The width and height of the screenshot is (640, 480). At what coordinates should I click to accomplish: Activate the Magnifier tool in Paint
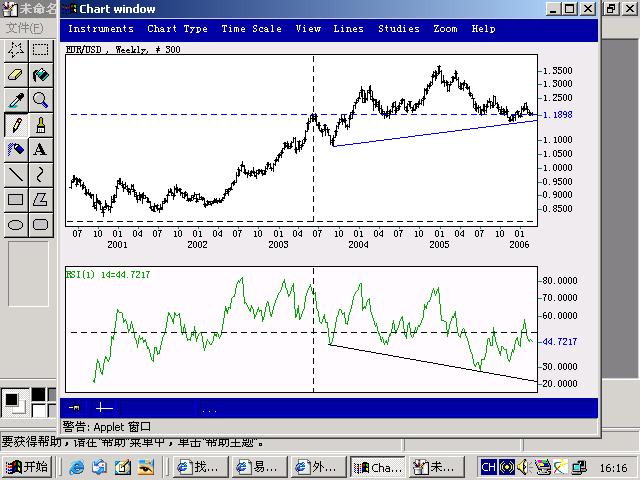click(x=40, y=100)
